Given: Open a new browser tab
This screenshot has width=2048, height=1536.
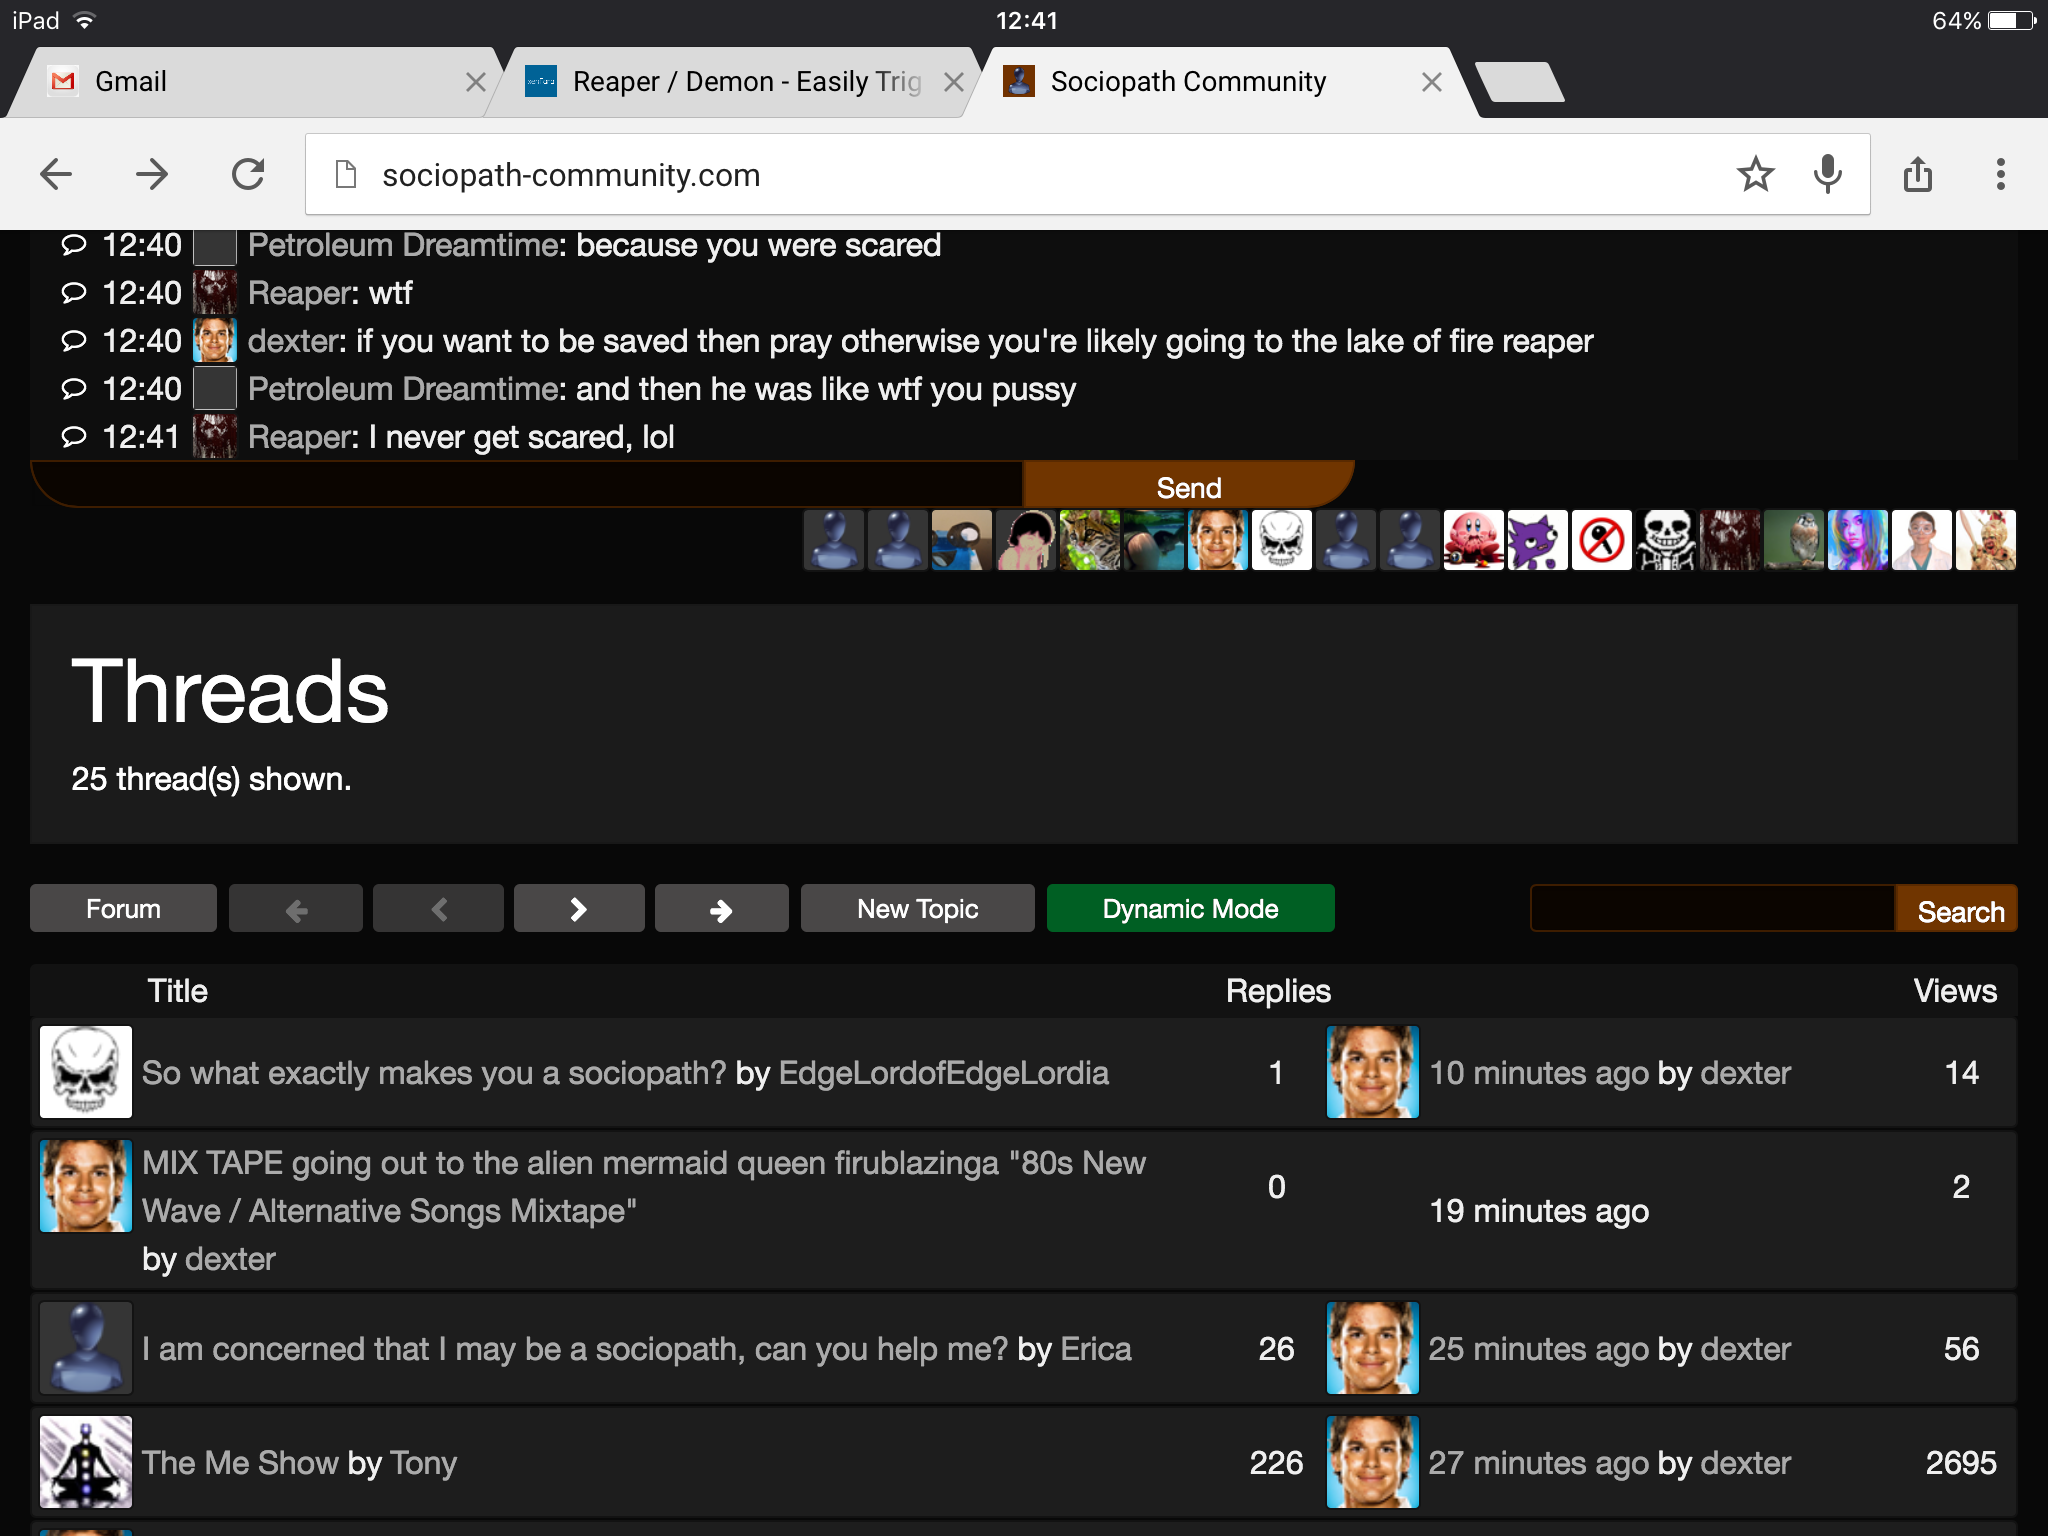Looking at the screenshot, I should pyautogui.click(x=1520, y=82).
